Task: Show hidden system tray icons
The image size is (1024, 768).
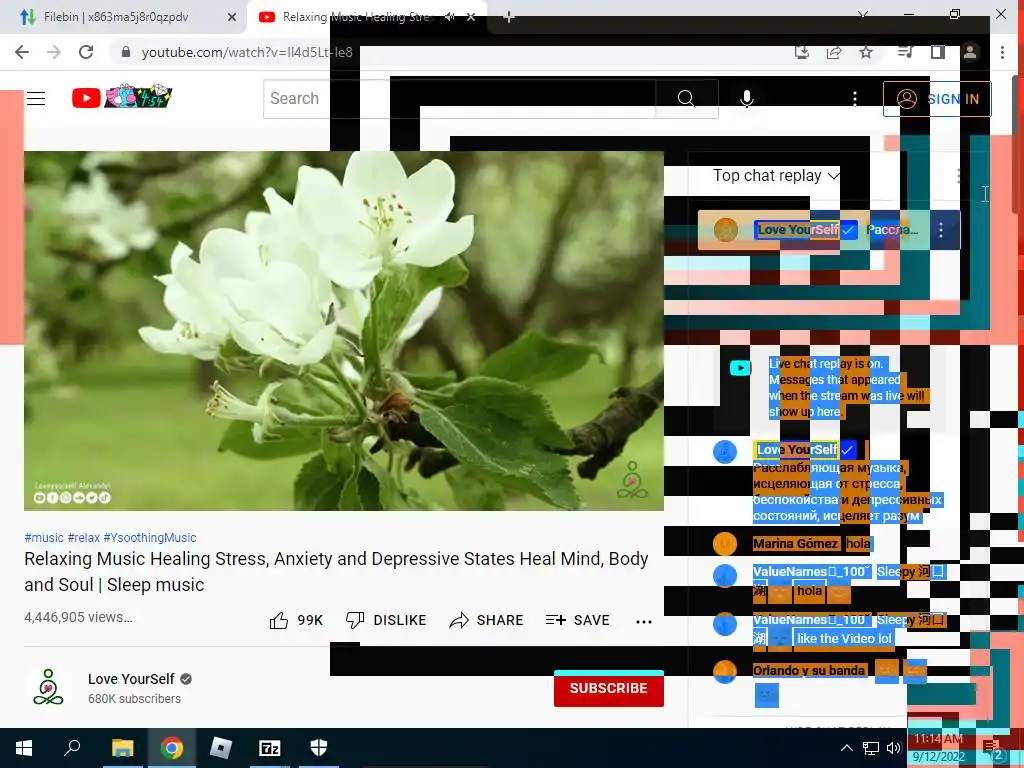Action: tap(846, 748)
